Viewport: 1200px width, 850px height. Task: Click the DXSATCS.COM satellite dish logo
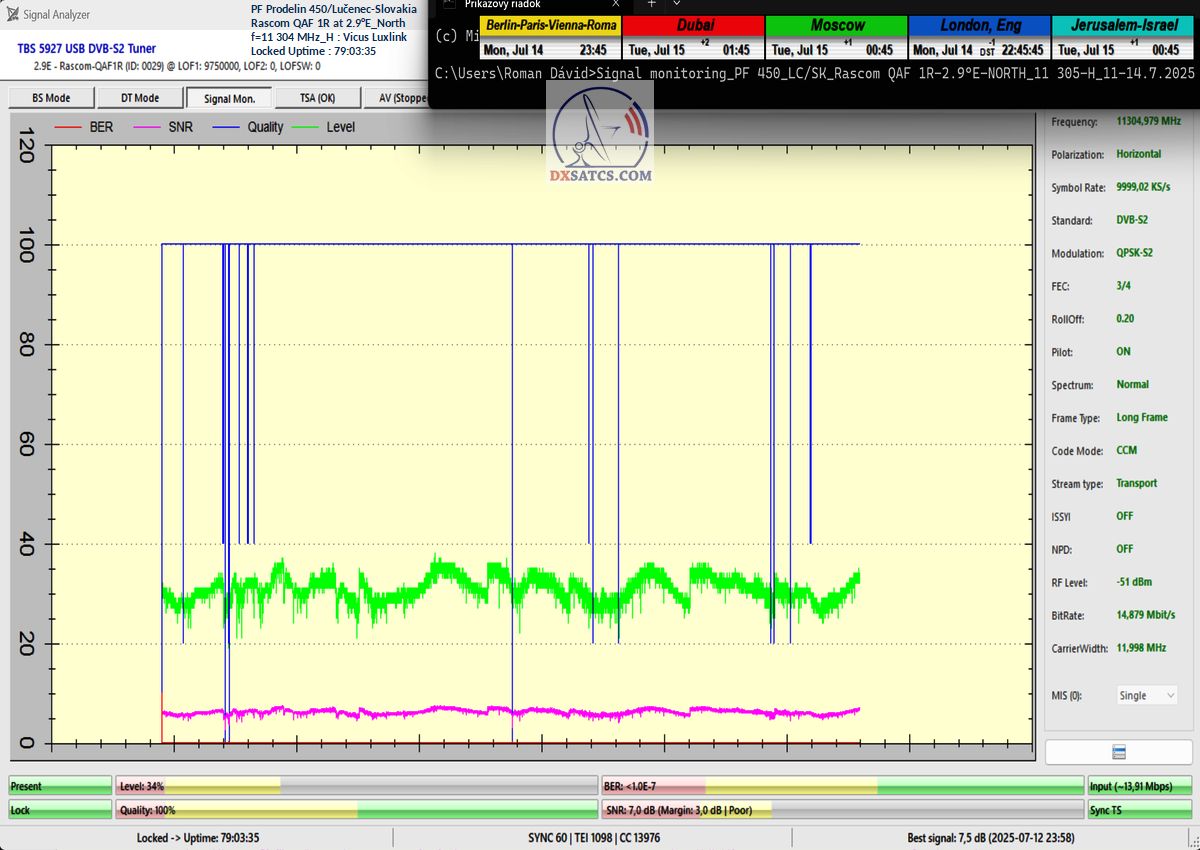pyautogui.click(x=600, y=135)
